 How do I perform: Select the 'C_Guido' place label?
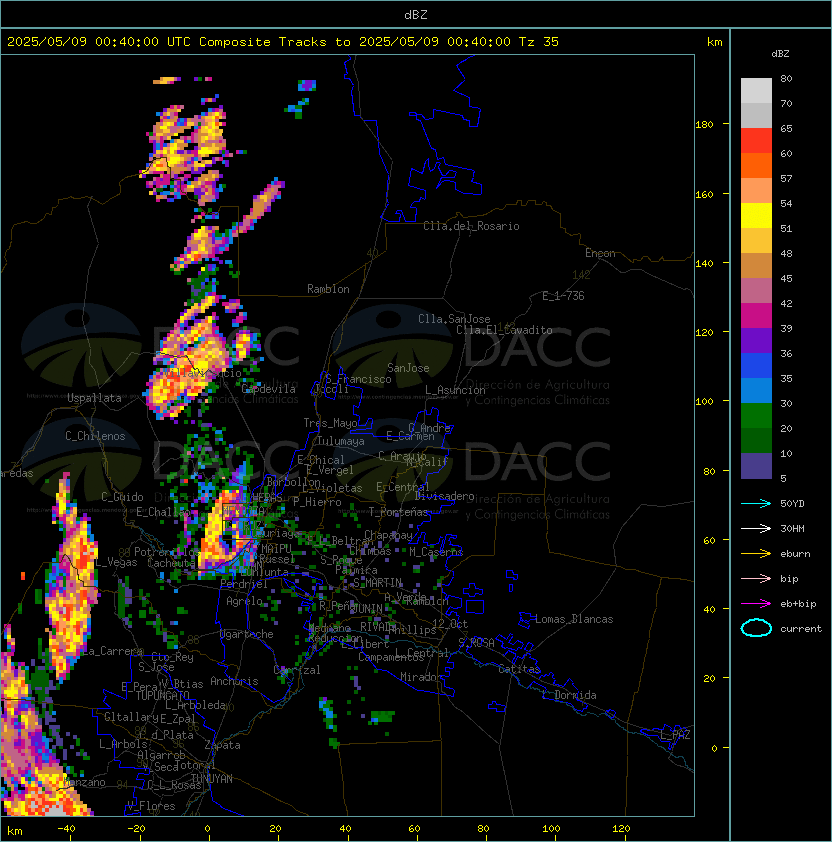[122, 497]
